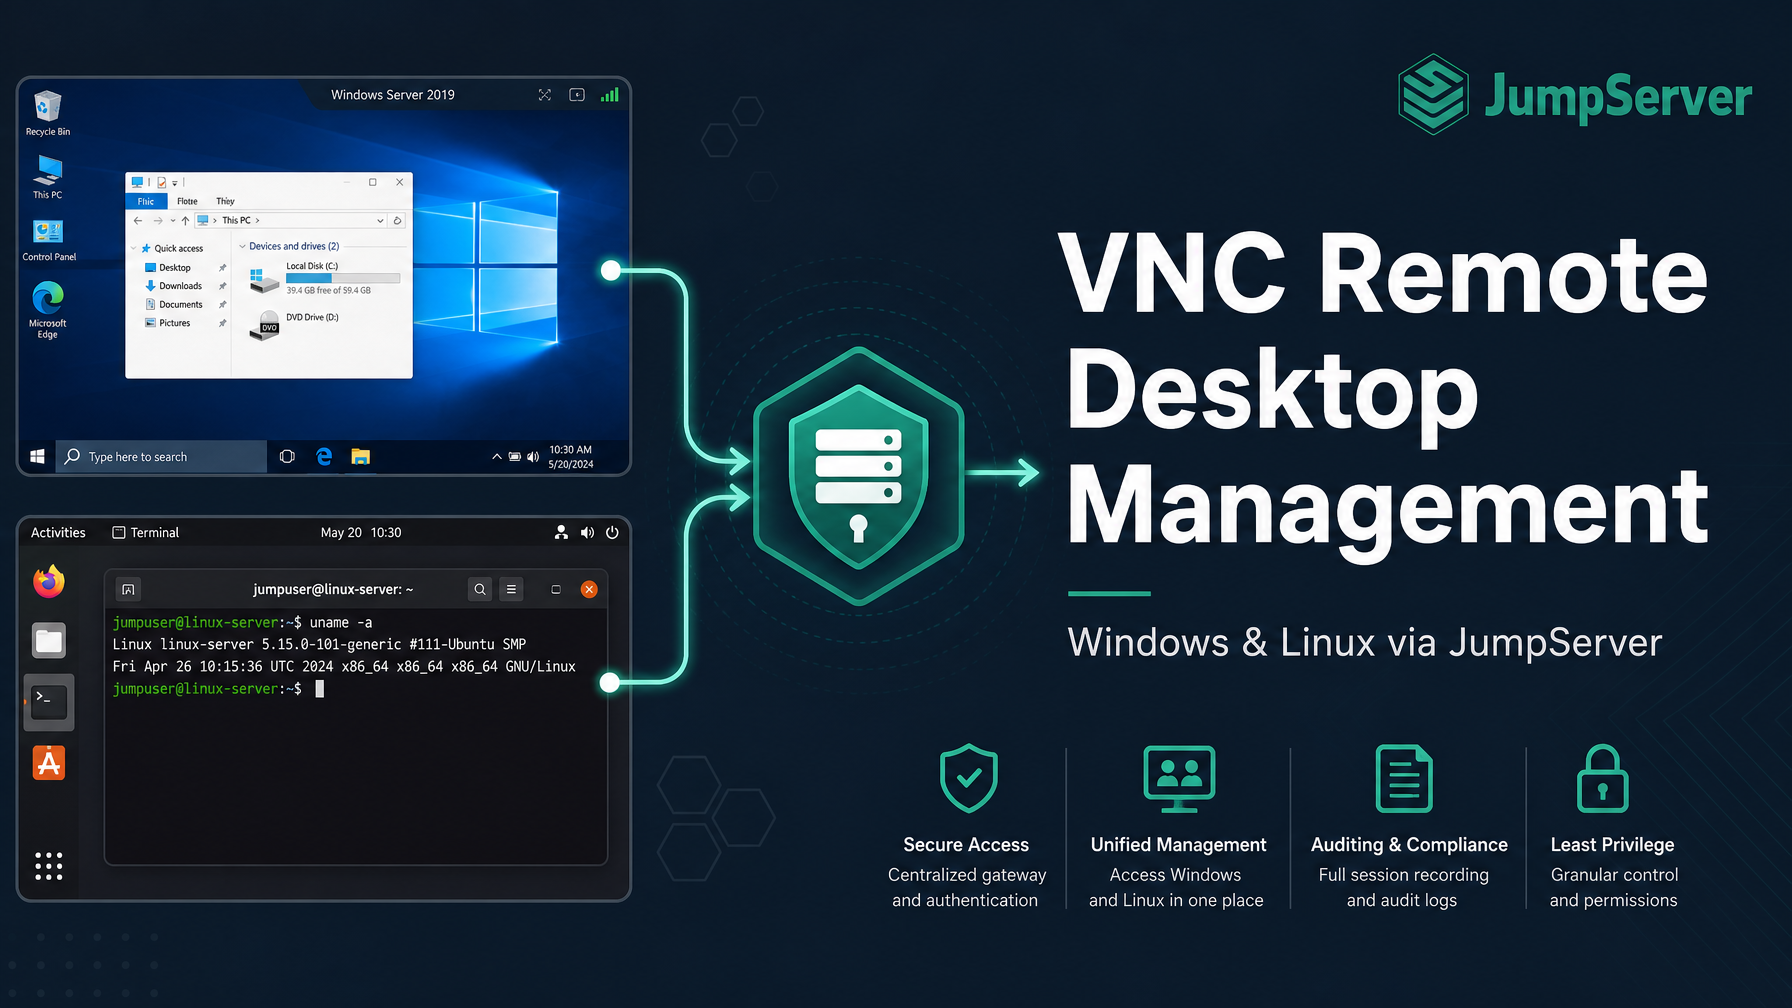Open the terminal hamburger menu
The height and width of the screenshot is (1008, 1792).
(x=511, y=589)
